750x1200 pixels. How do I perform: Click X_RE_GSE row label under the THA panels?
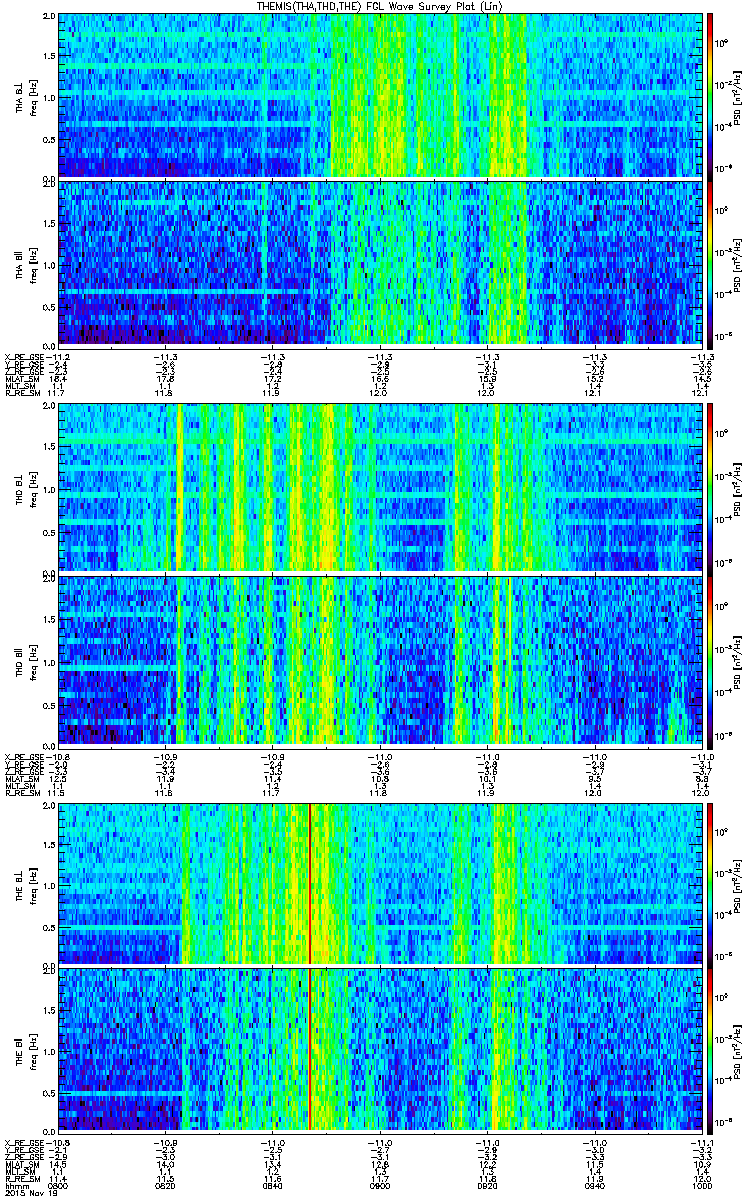click(x=24, y=356)
